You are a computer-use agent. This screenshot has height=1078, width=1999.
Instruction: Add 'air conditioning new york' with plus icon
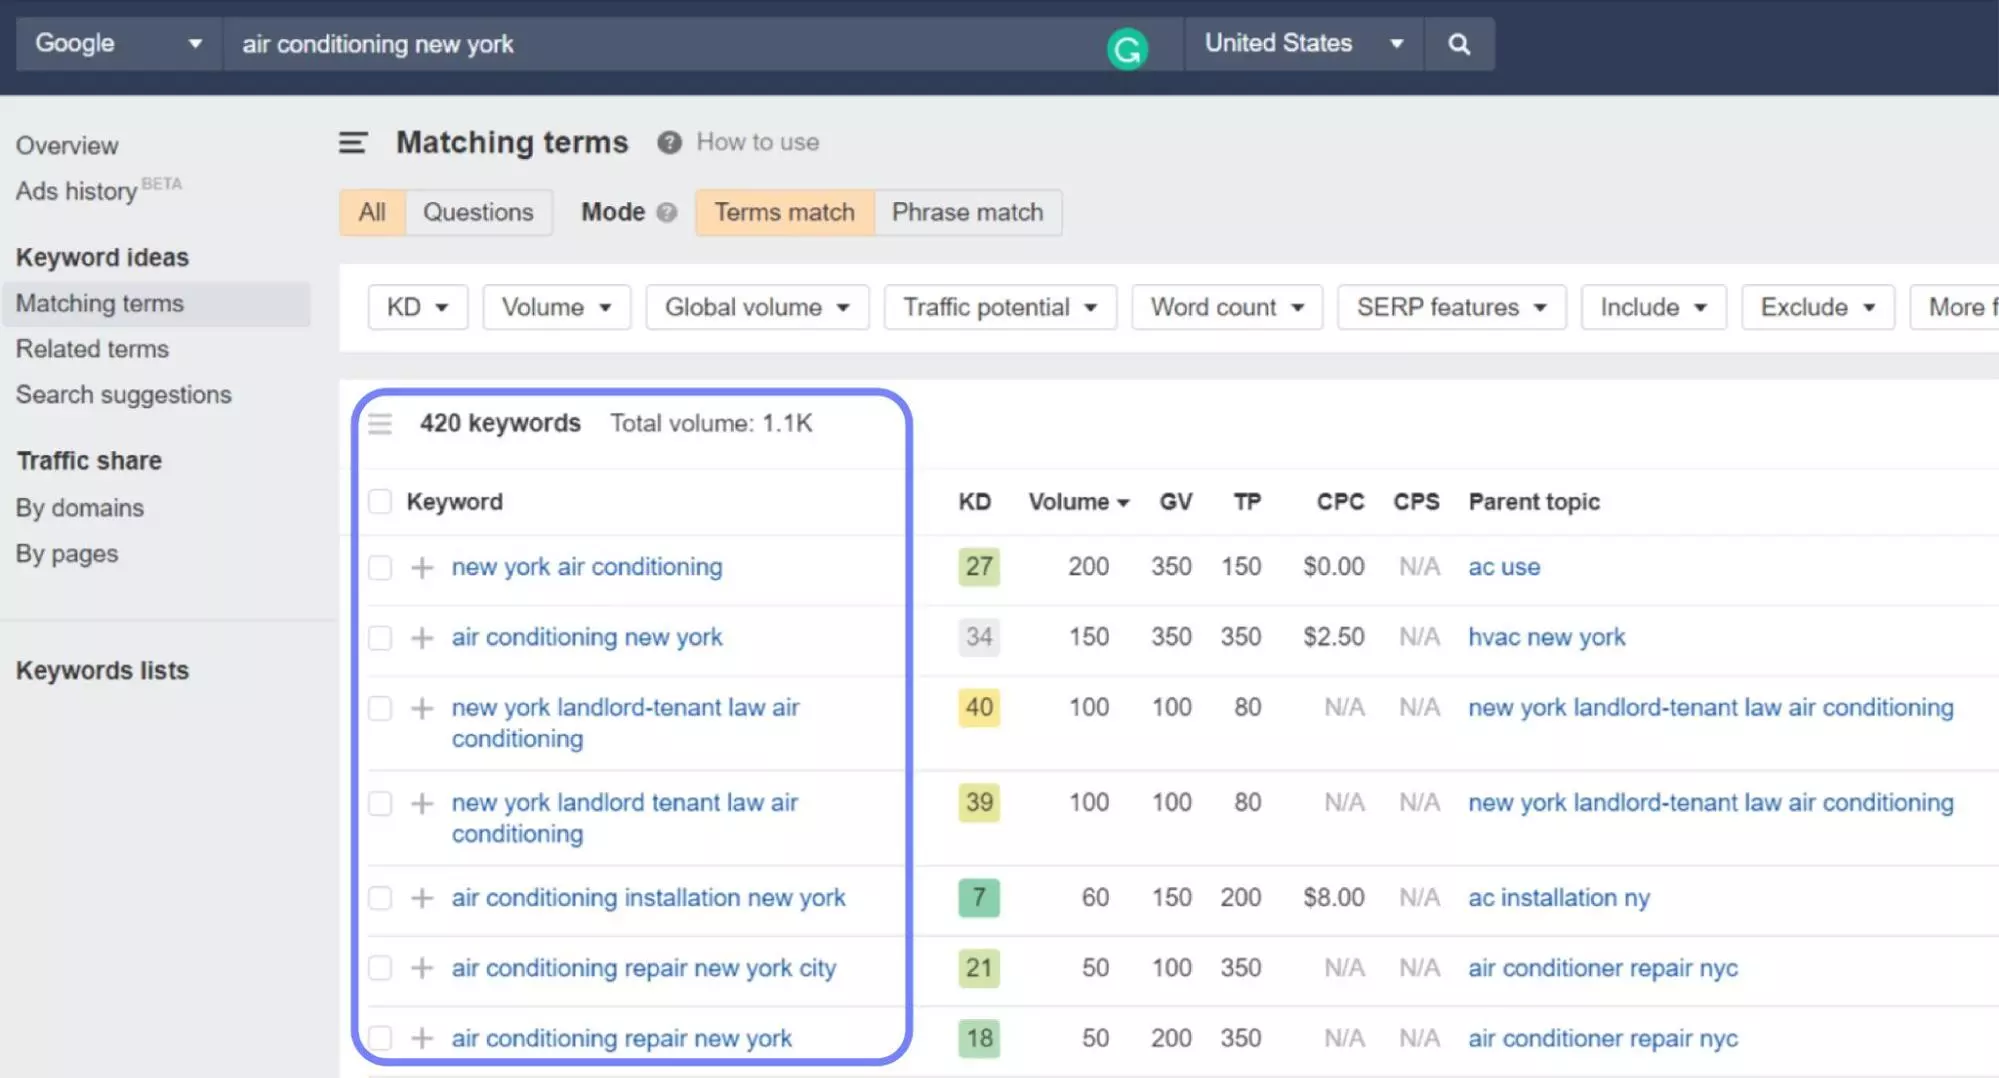coord(422,637)
